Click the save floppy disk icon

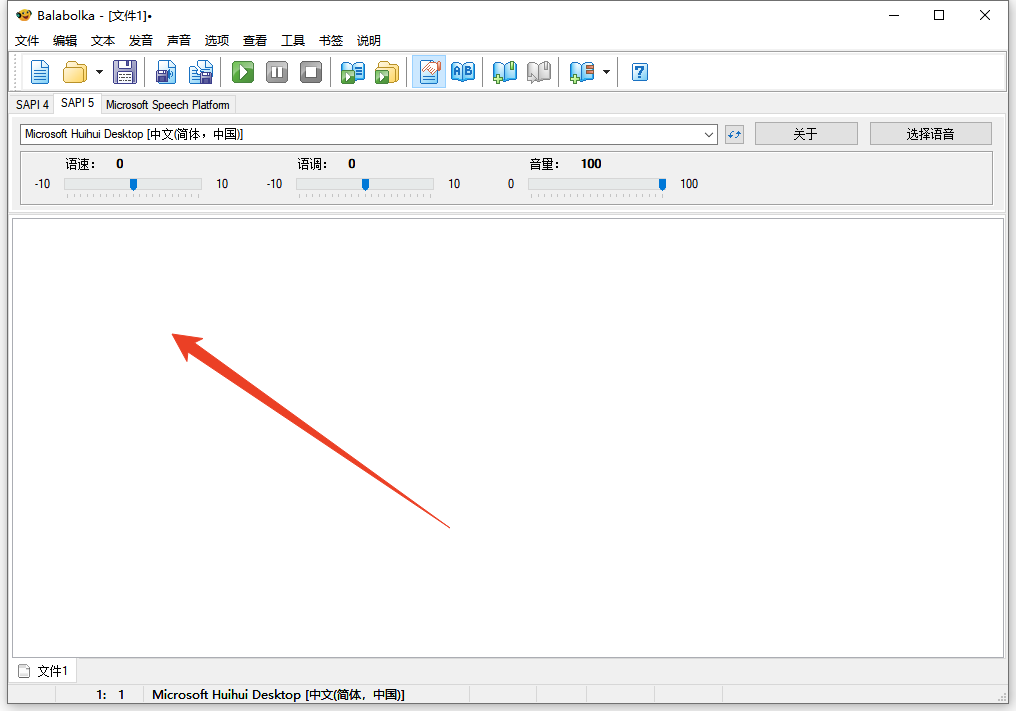click(125, 72)
